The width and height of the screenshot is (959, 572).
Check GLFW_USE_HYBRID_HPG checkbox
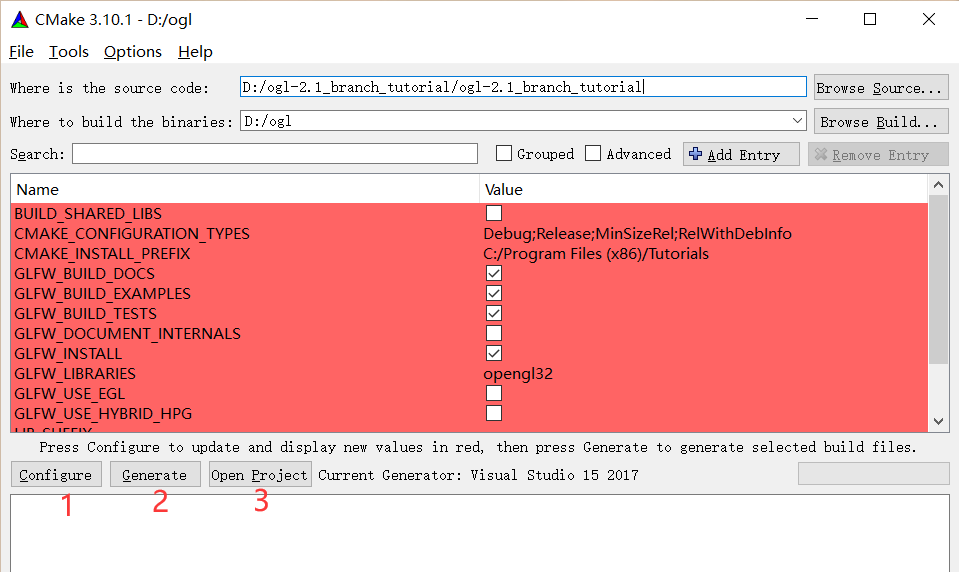[x=494, y=413]
